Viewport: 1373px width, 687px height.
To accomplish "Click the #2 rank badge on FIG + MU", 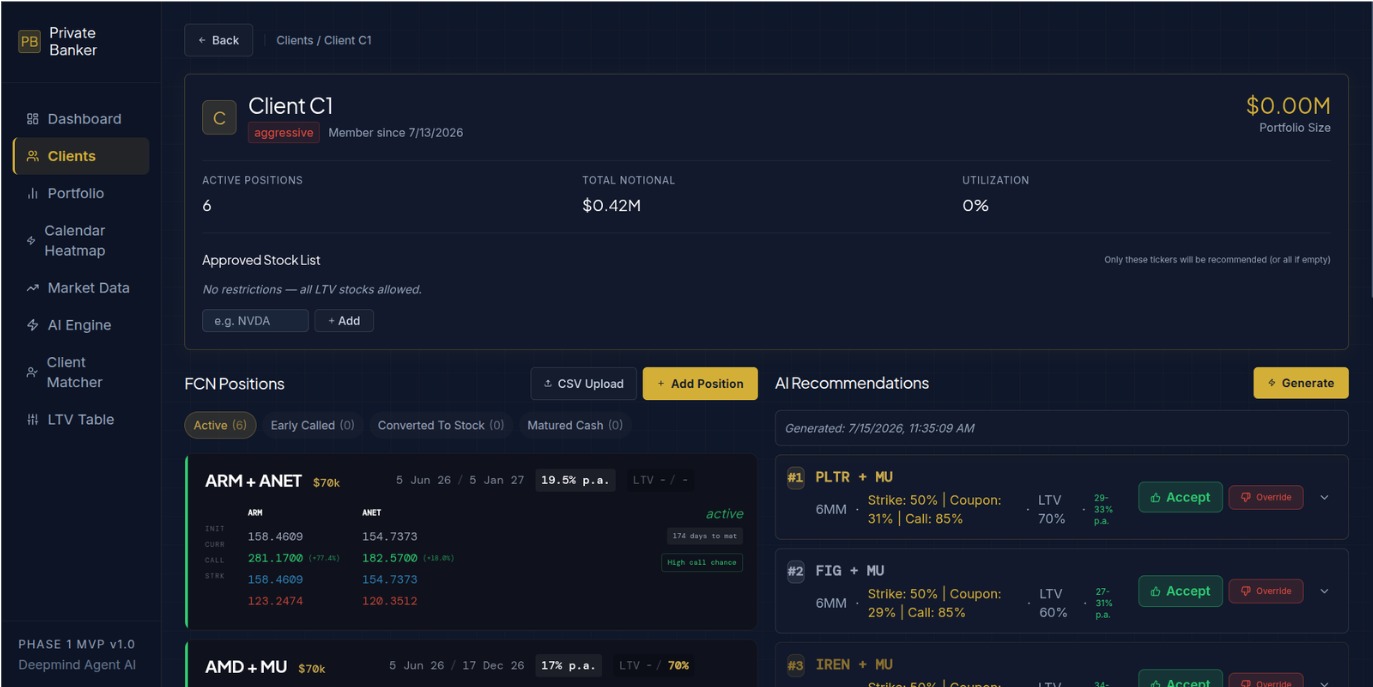I will (795, 571).
